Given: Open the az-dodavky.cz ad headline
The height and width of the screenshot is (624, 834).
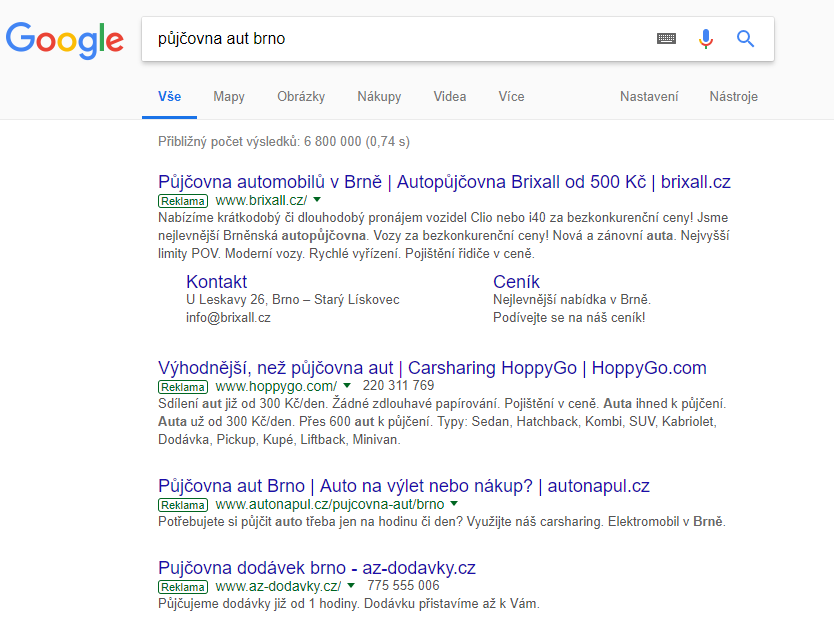Looking at the screenshot, I should 316,568.
